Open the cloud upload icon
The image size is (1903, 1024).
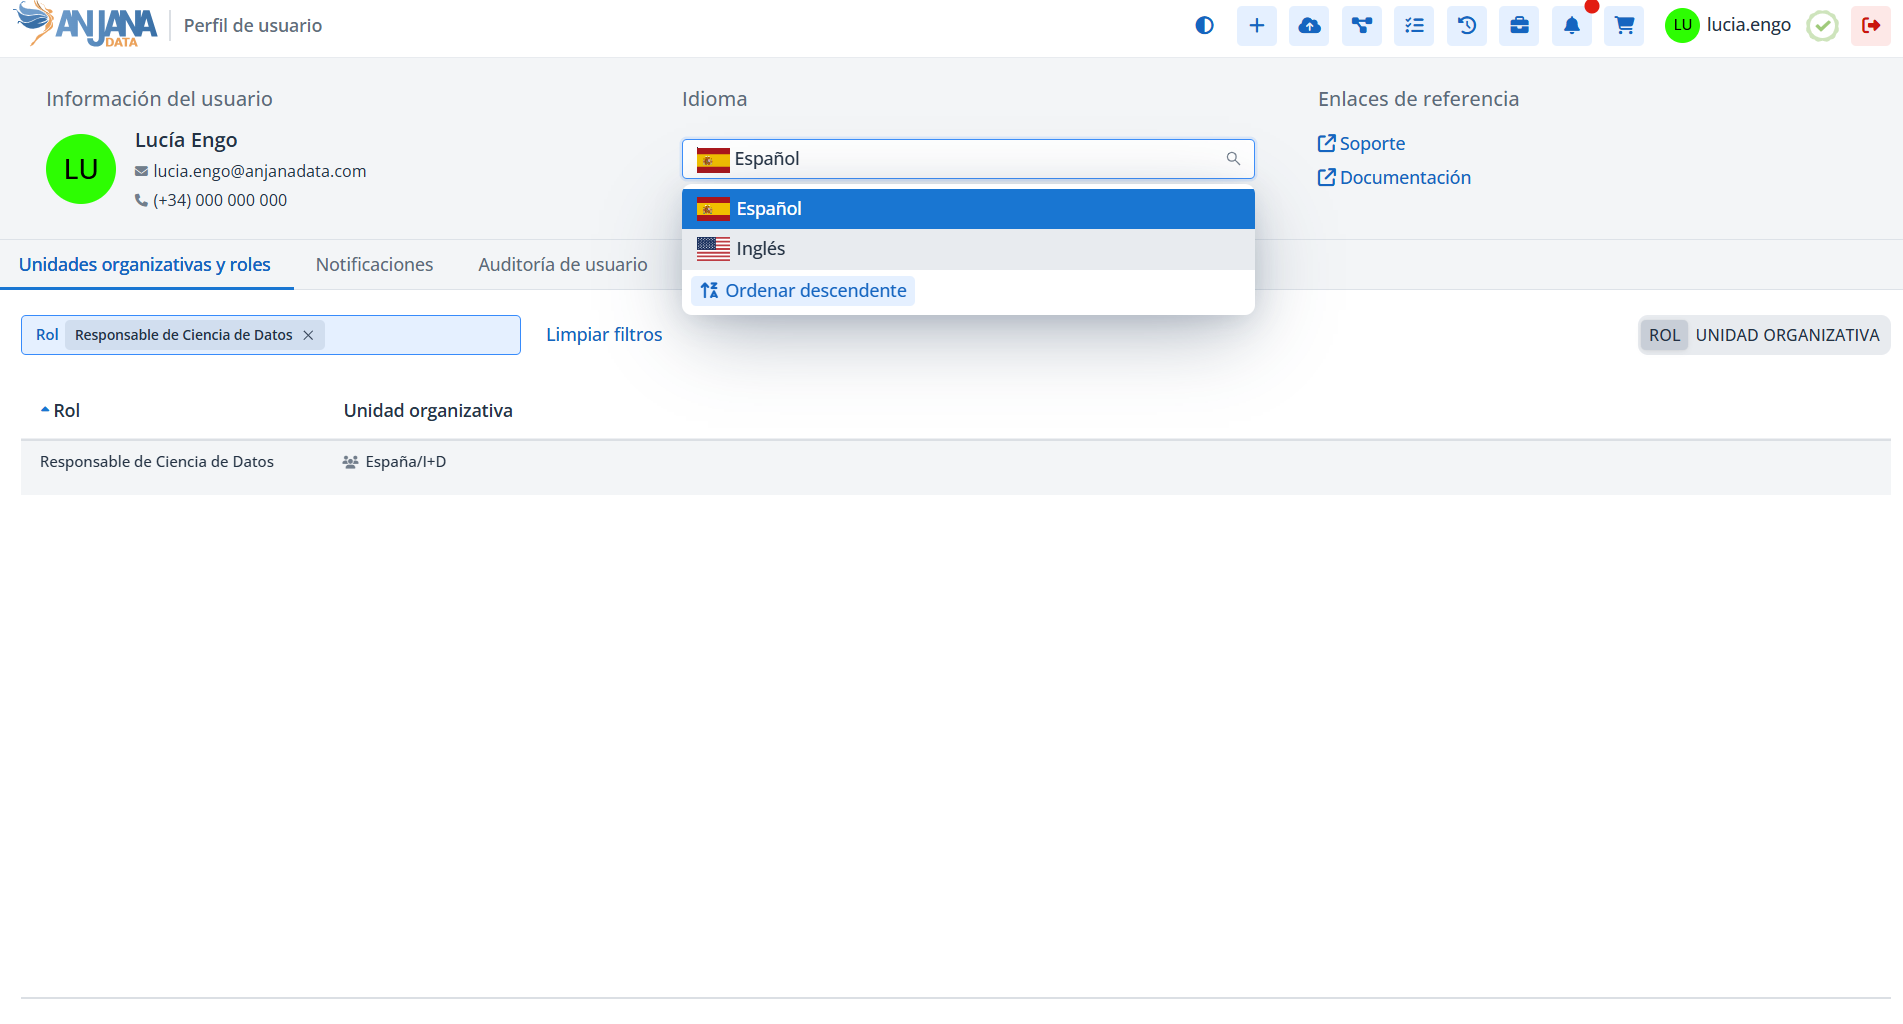click(x=1309, y=26)
